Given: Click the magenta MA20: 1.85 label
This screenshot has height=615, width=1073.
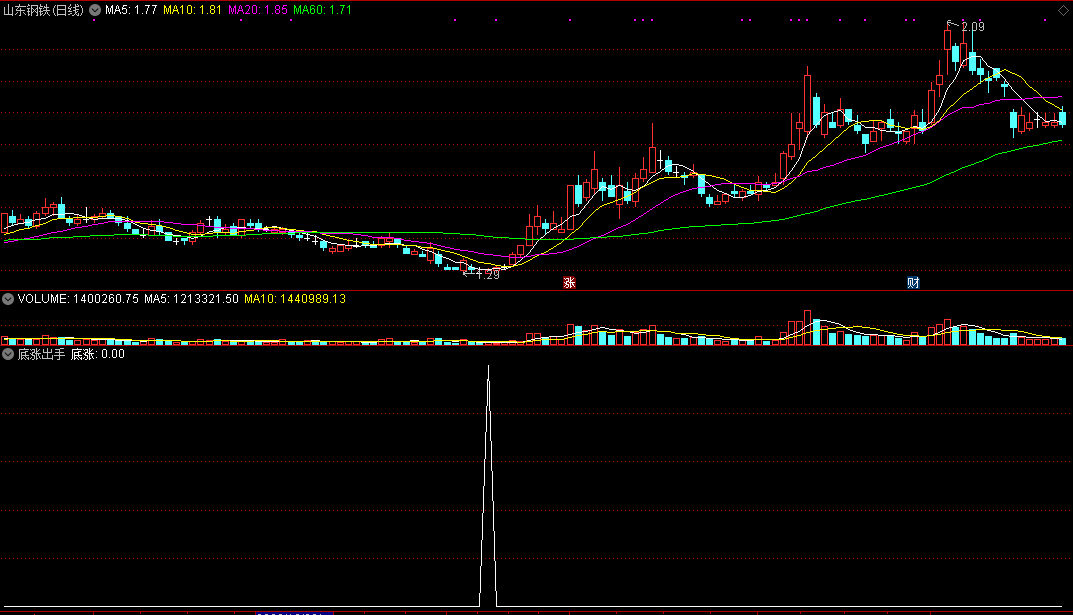Looking at the screenshot, I should pyautogui.click(x=257, y=10).
